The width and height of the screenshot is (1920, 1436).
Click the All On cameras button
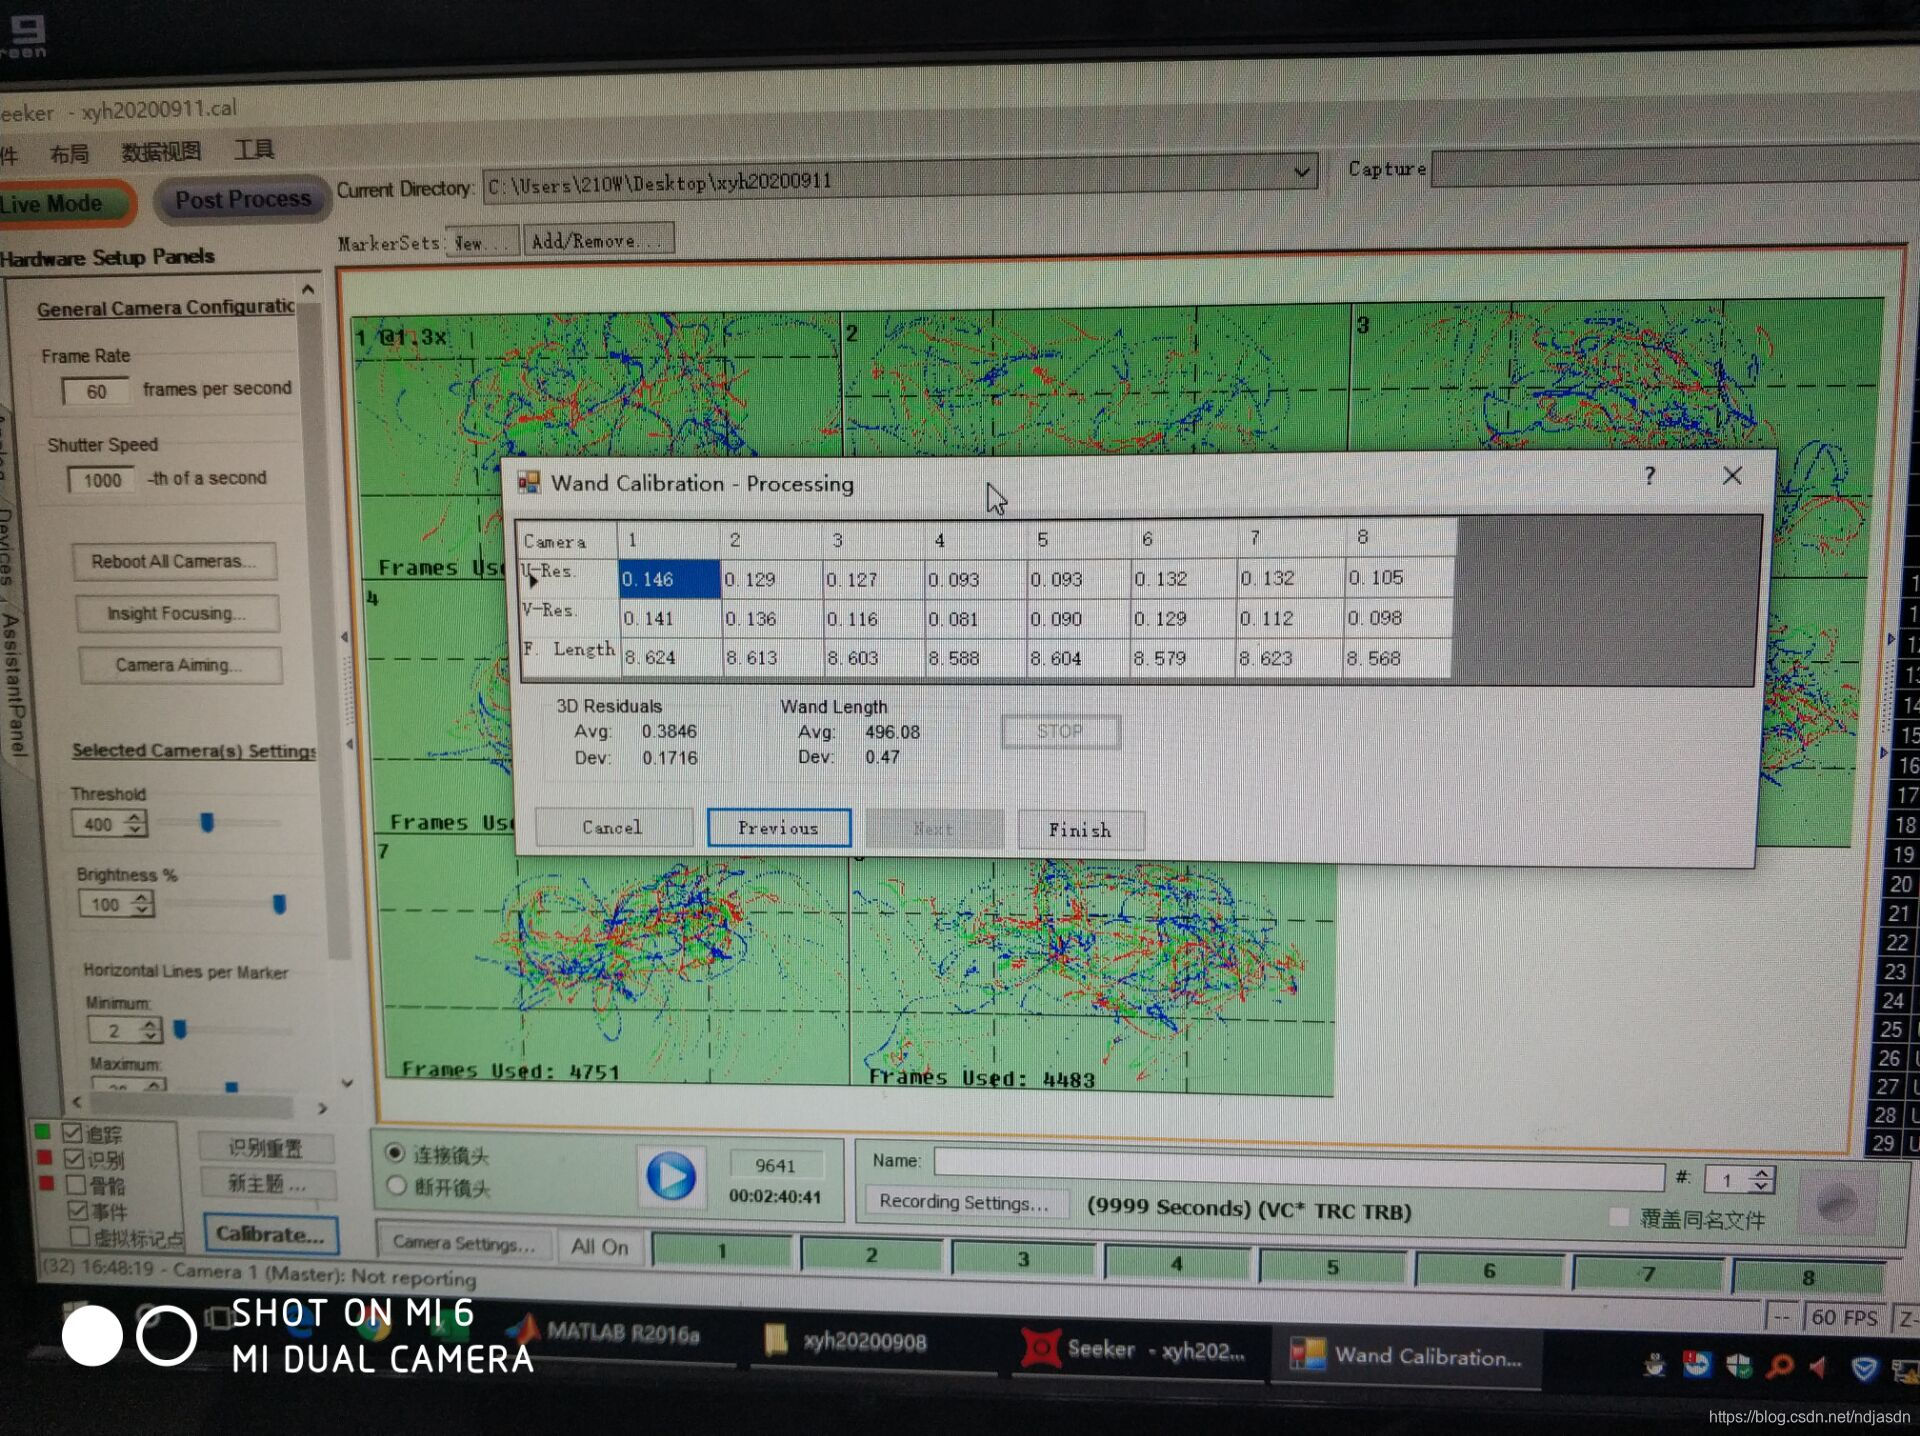pyautogui.click(x=599, y=1246)
